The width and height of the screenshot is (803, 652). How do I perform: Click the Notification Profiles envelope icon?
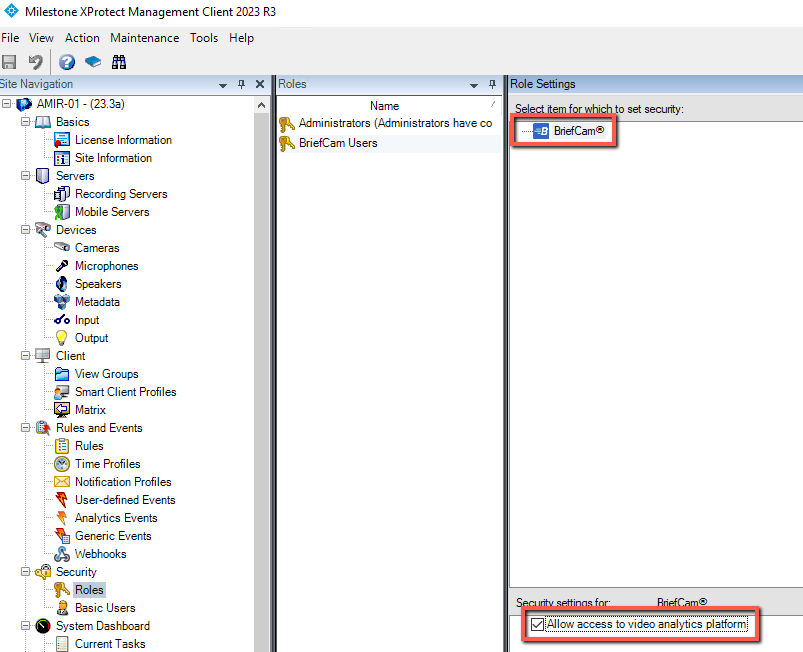pos(62,482)
